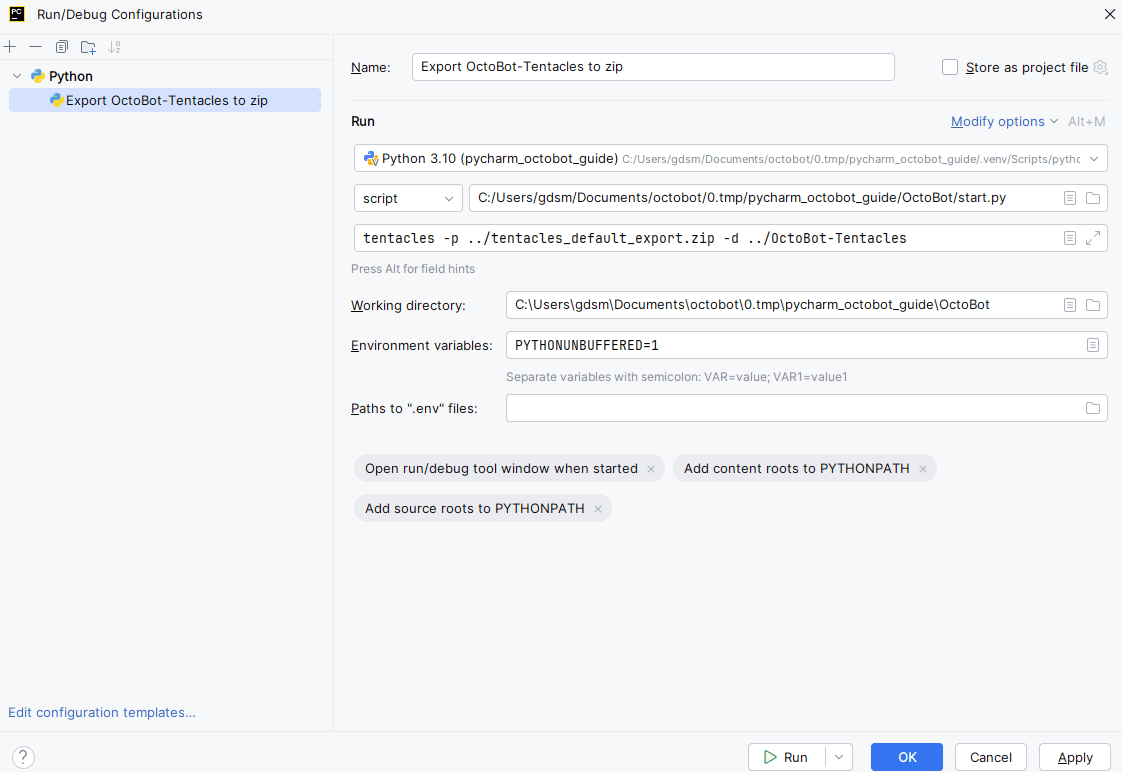The width and height of the screenshot is (1122, 772).
Task: Expand the script parameters field
Action: click(1093, 238)
